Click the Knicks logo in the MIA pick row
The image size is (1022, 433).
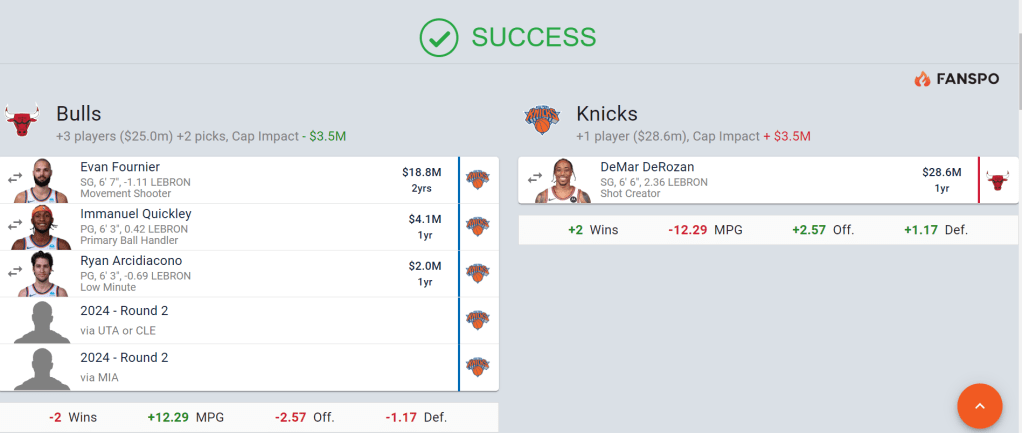(x=478, y=367)
